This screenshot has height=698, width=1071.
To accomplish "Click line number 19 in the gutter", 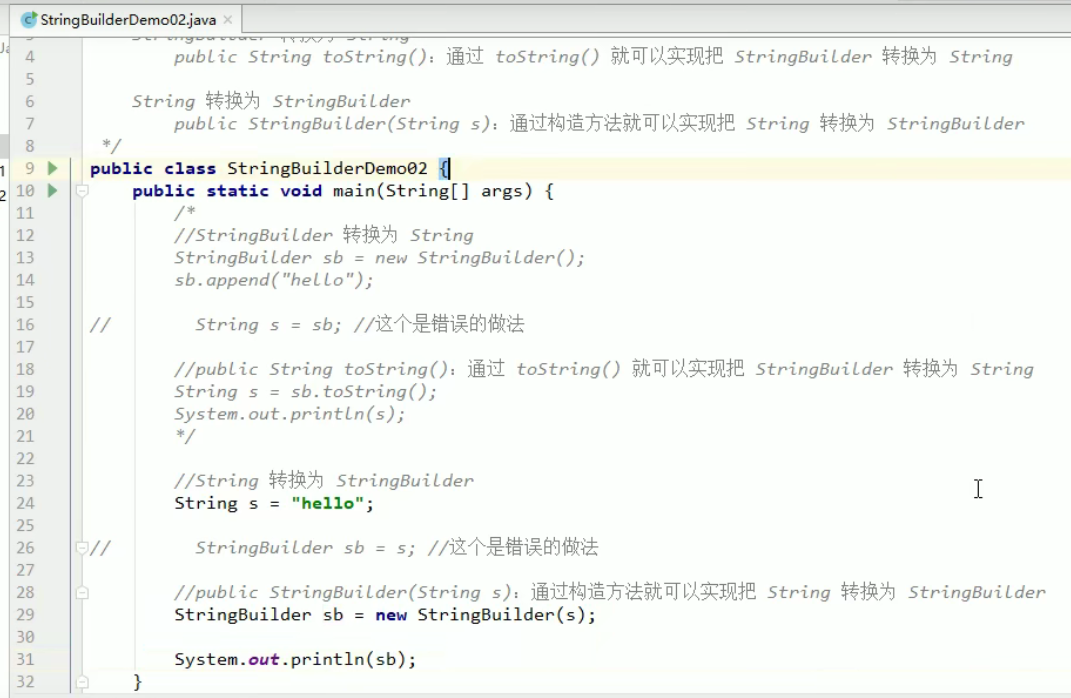I will point(27,391).
